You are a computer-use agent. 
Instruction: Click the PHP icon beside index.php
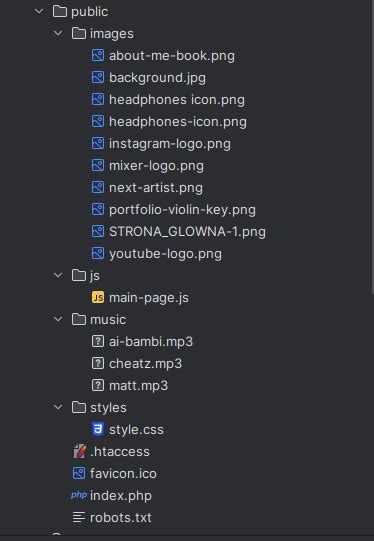pyautogui.click(x=79, y=495)
